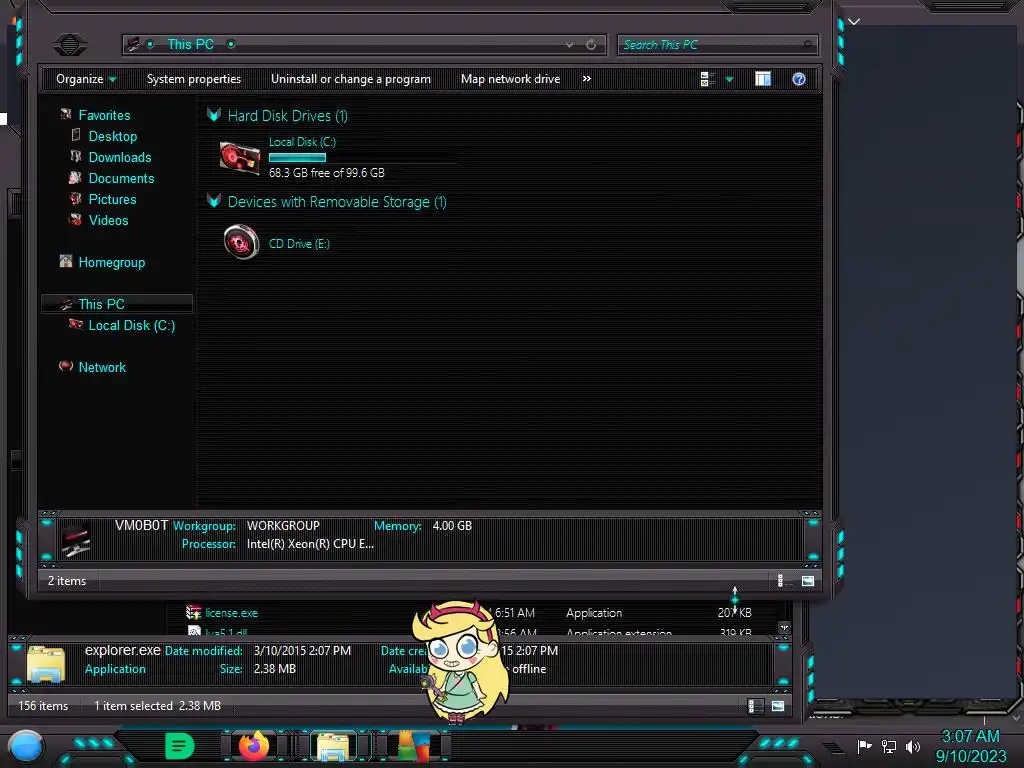Switch This PC window to large icons view
This screenshot has width=1024, height=768.
[x=808, y=581]
